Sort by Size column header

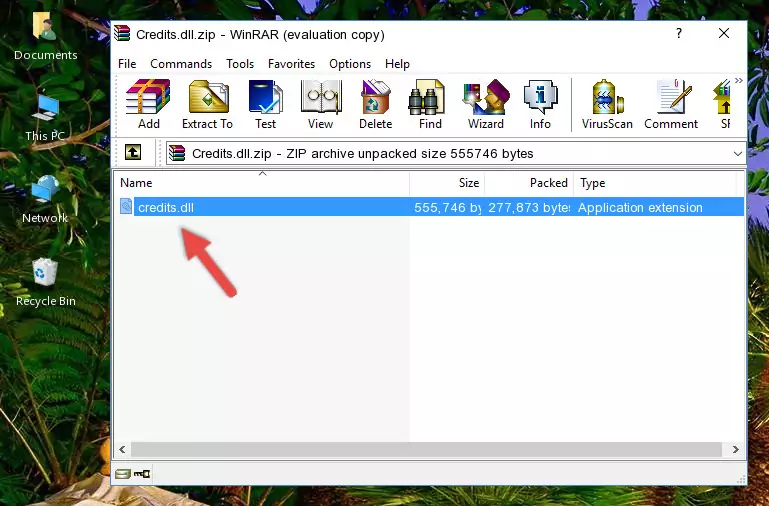pos(447,183)
